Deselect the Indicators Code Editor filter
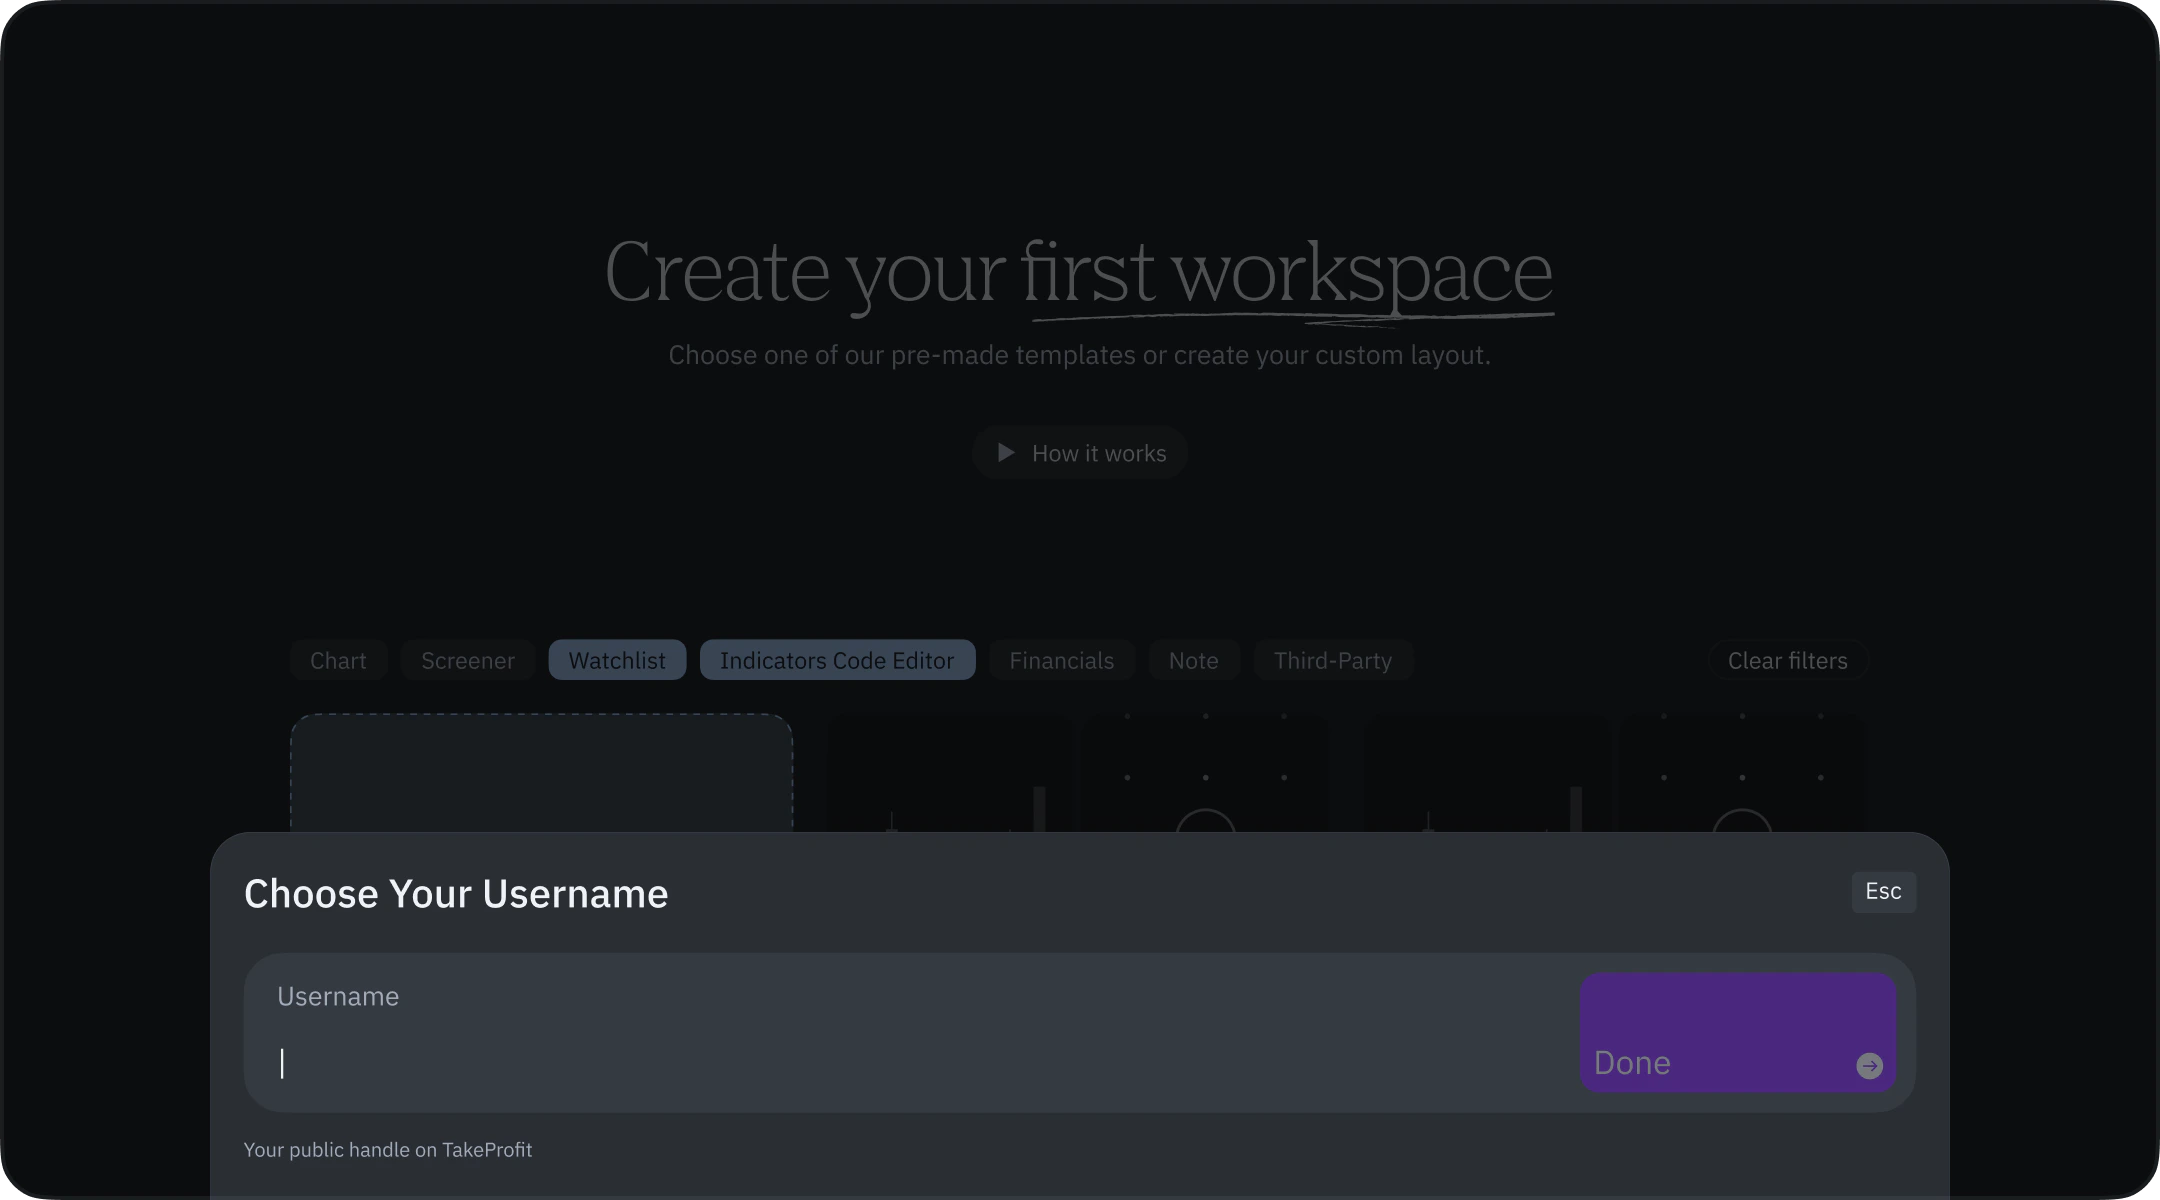Screen dimensions: 2160x1200 (x=837, y=660)
